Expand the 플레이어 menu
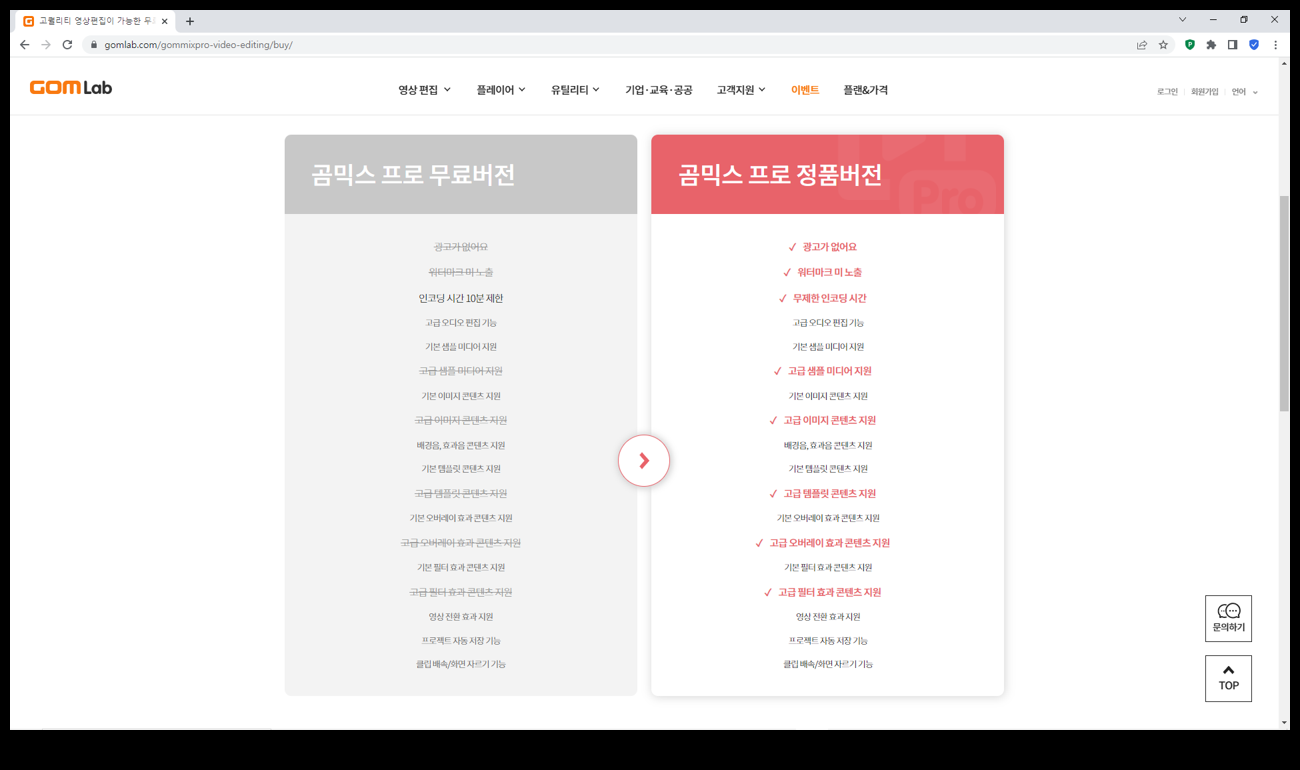The image size is (1300, 770). 501,90
